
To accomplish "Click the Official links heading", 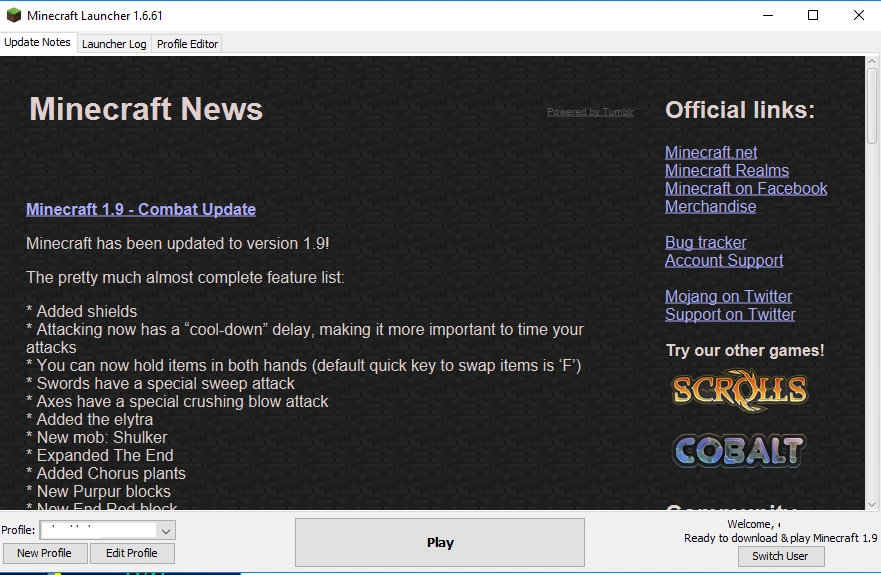I will coord(740,110).
